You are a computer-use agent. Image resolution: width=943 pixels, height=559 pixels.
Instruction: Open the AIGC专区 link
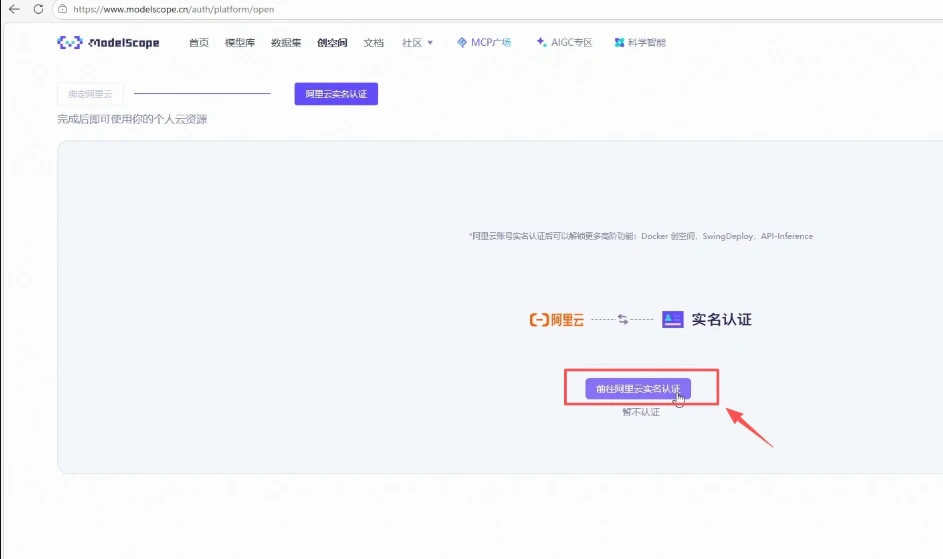point(564,43)
